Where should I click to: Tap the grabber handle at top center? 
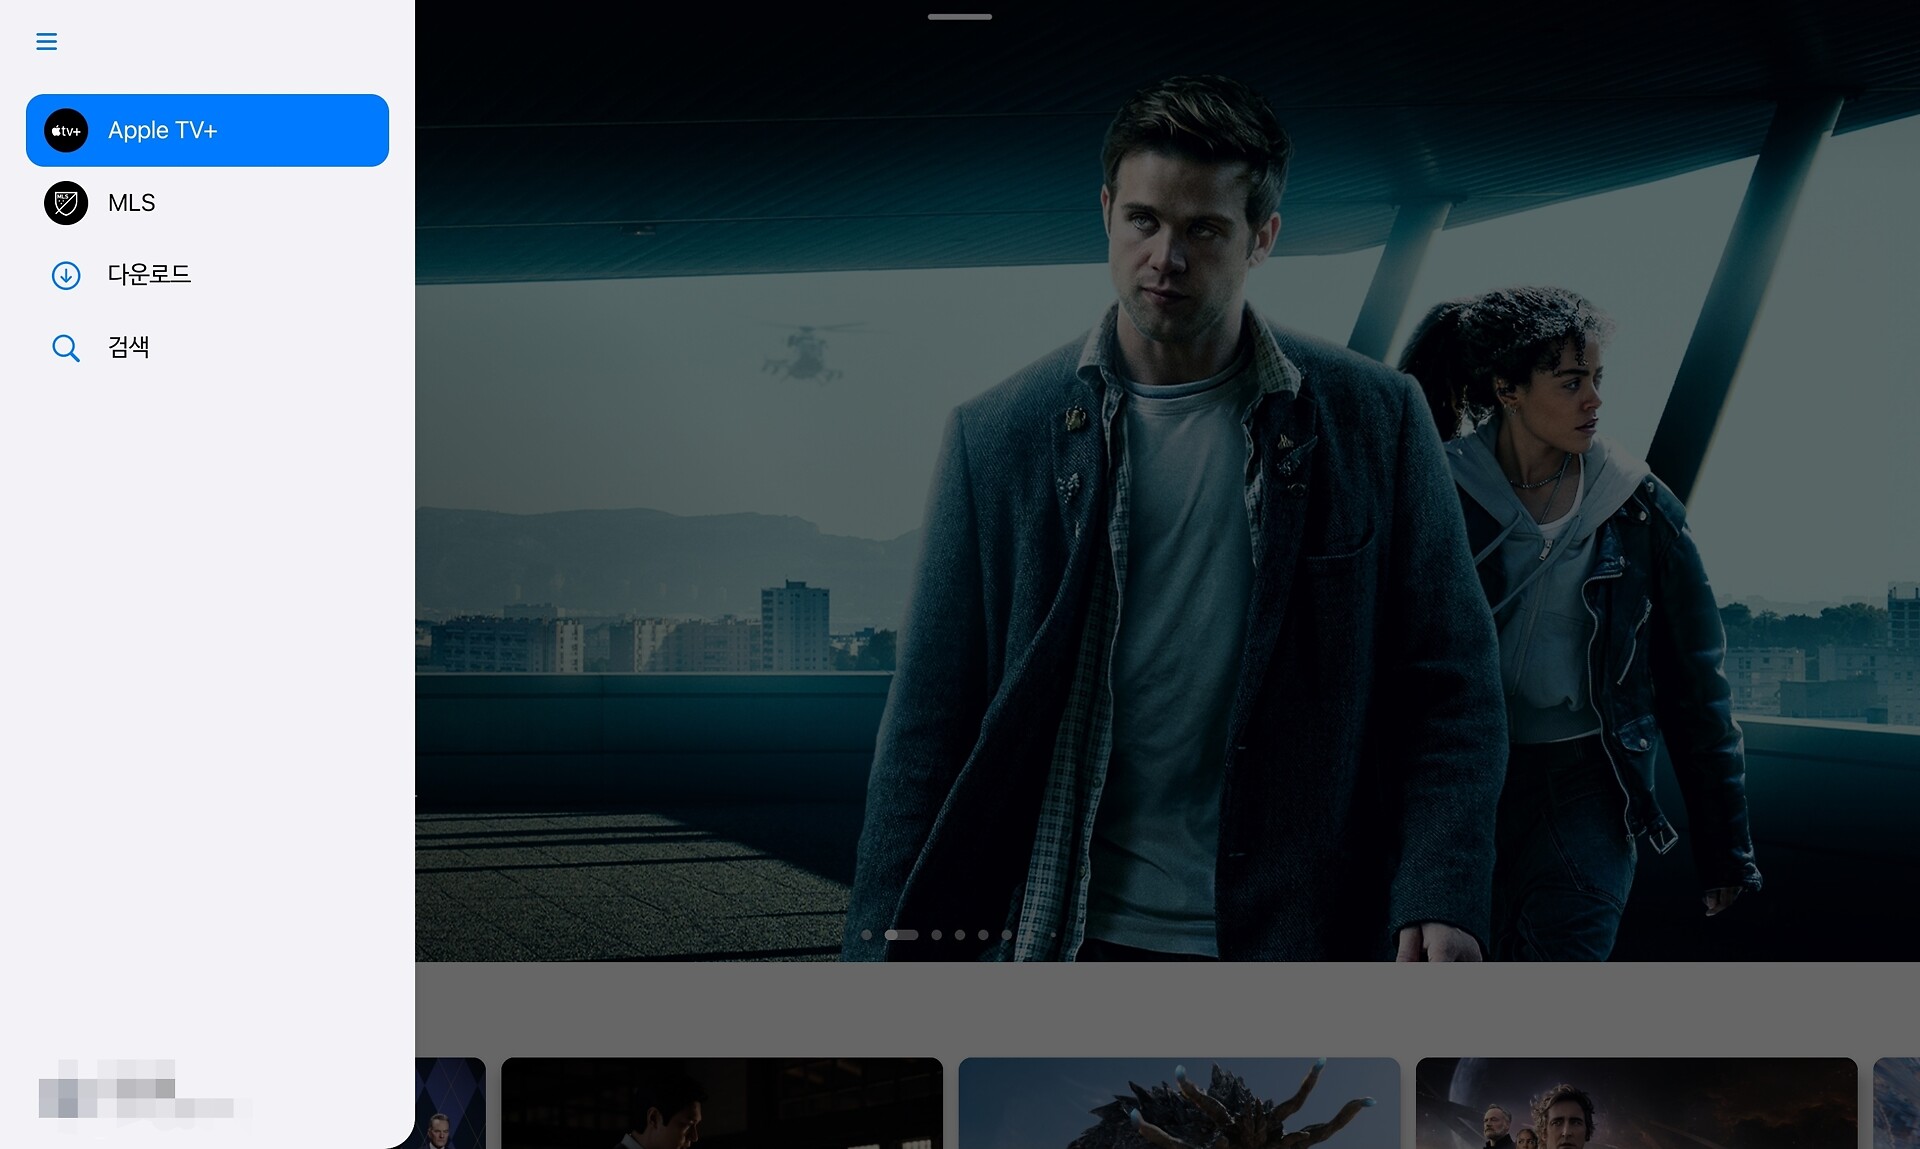(x=959, y=17)
